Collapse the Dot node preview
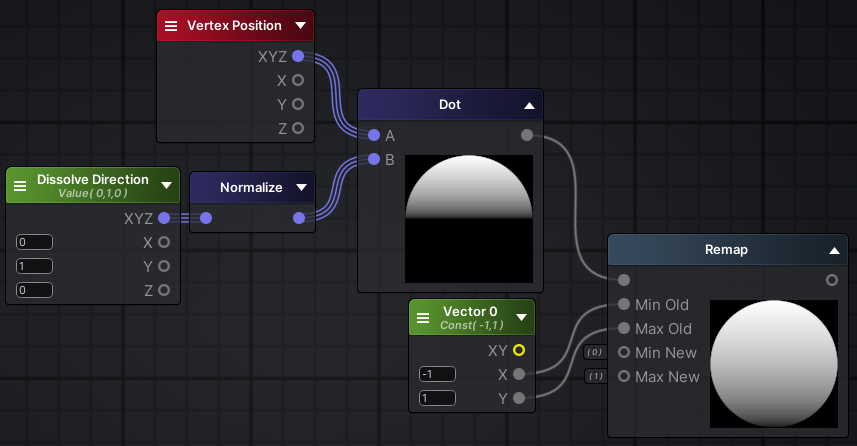The image size is (857, 446). coord(529,105)
